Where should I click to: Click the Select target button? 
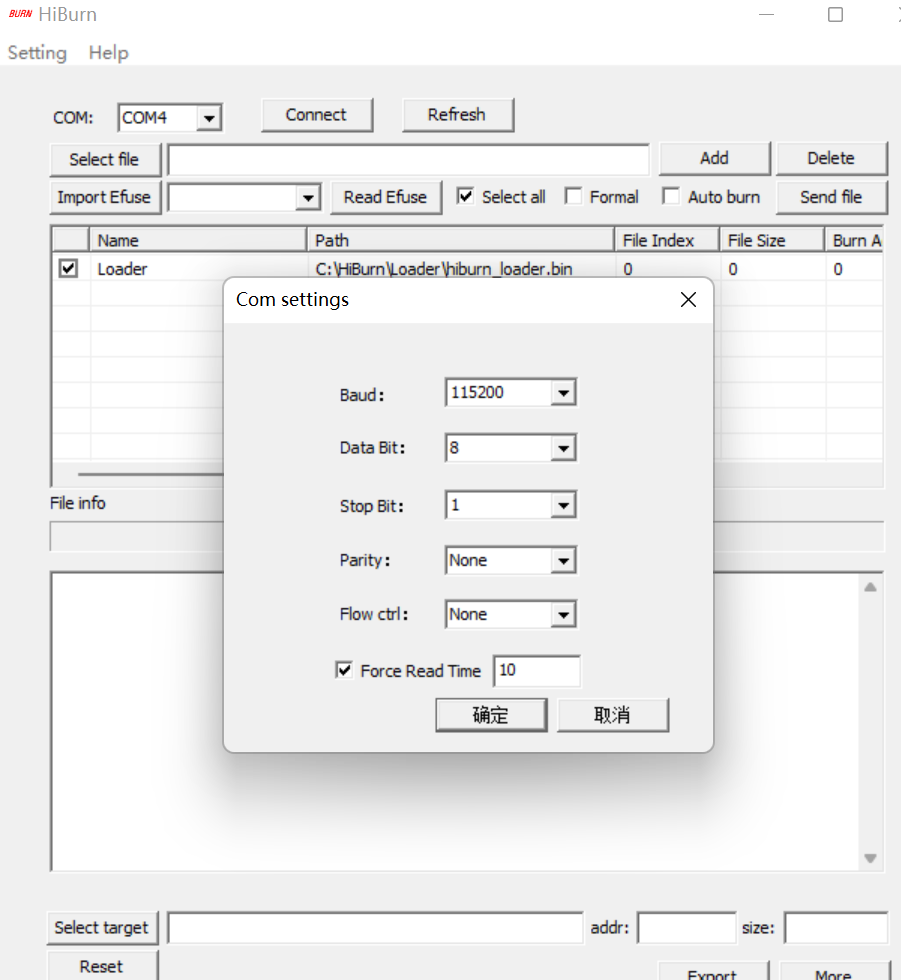102,928
